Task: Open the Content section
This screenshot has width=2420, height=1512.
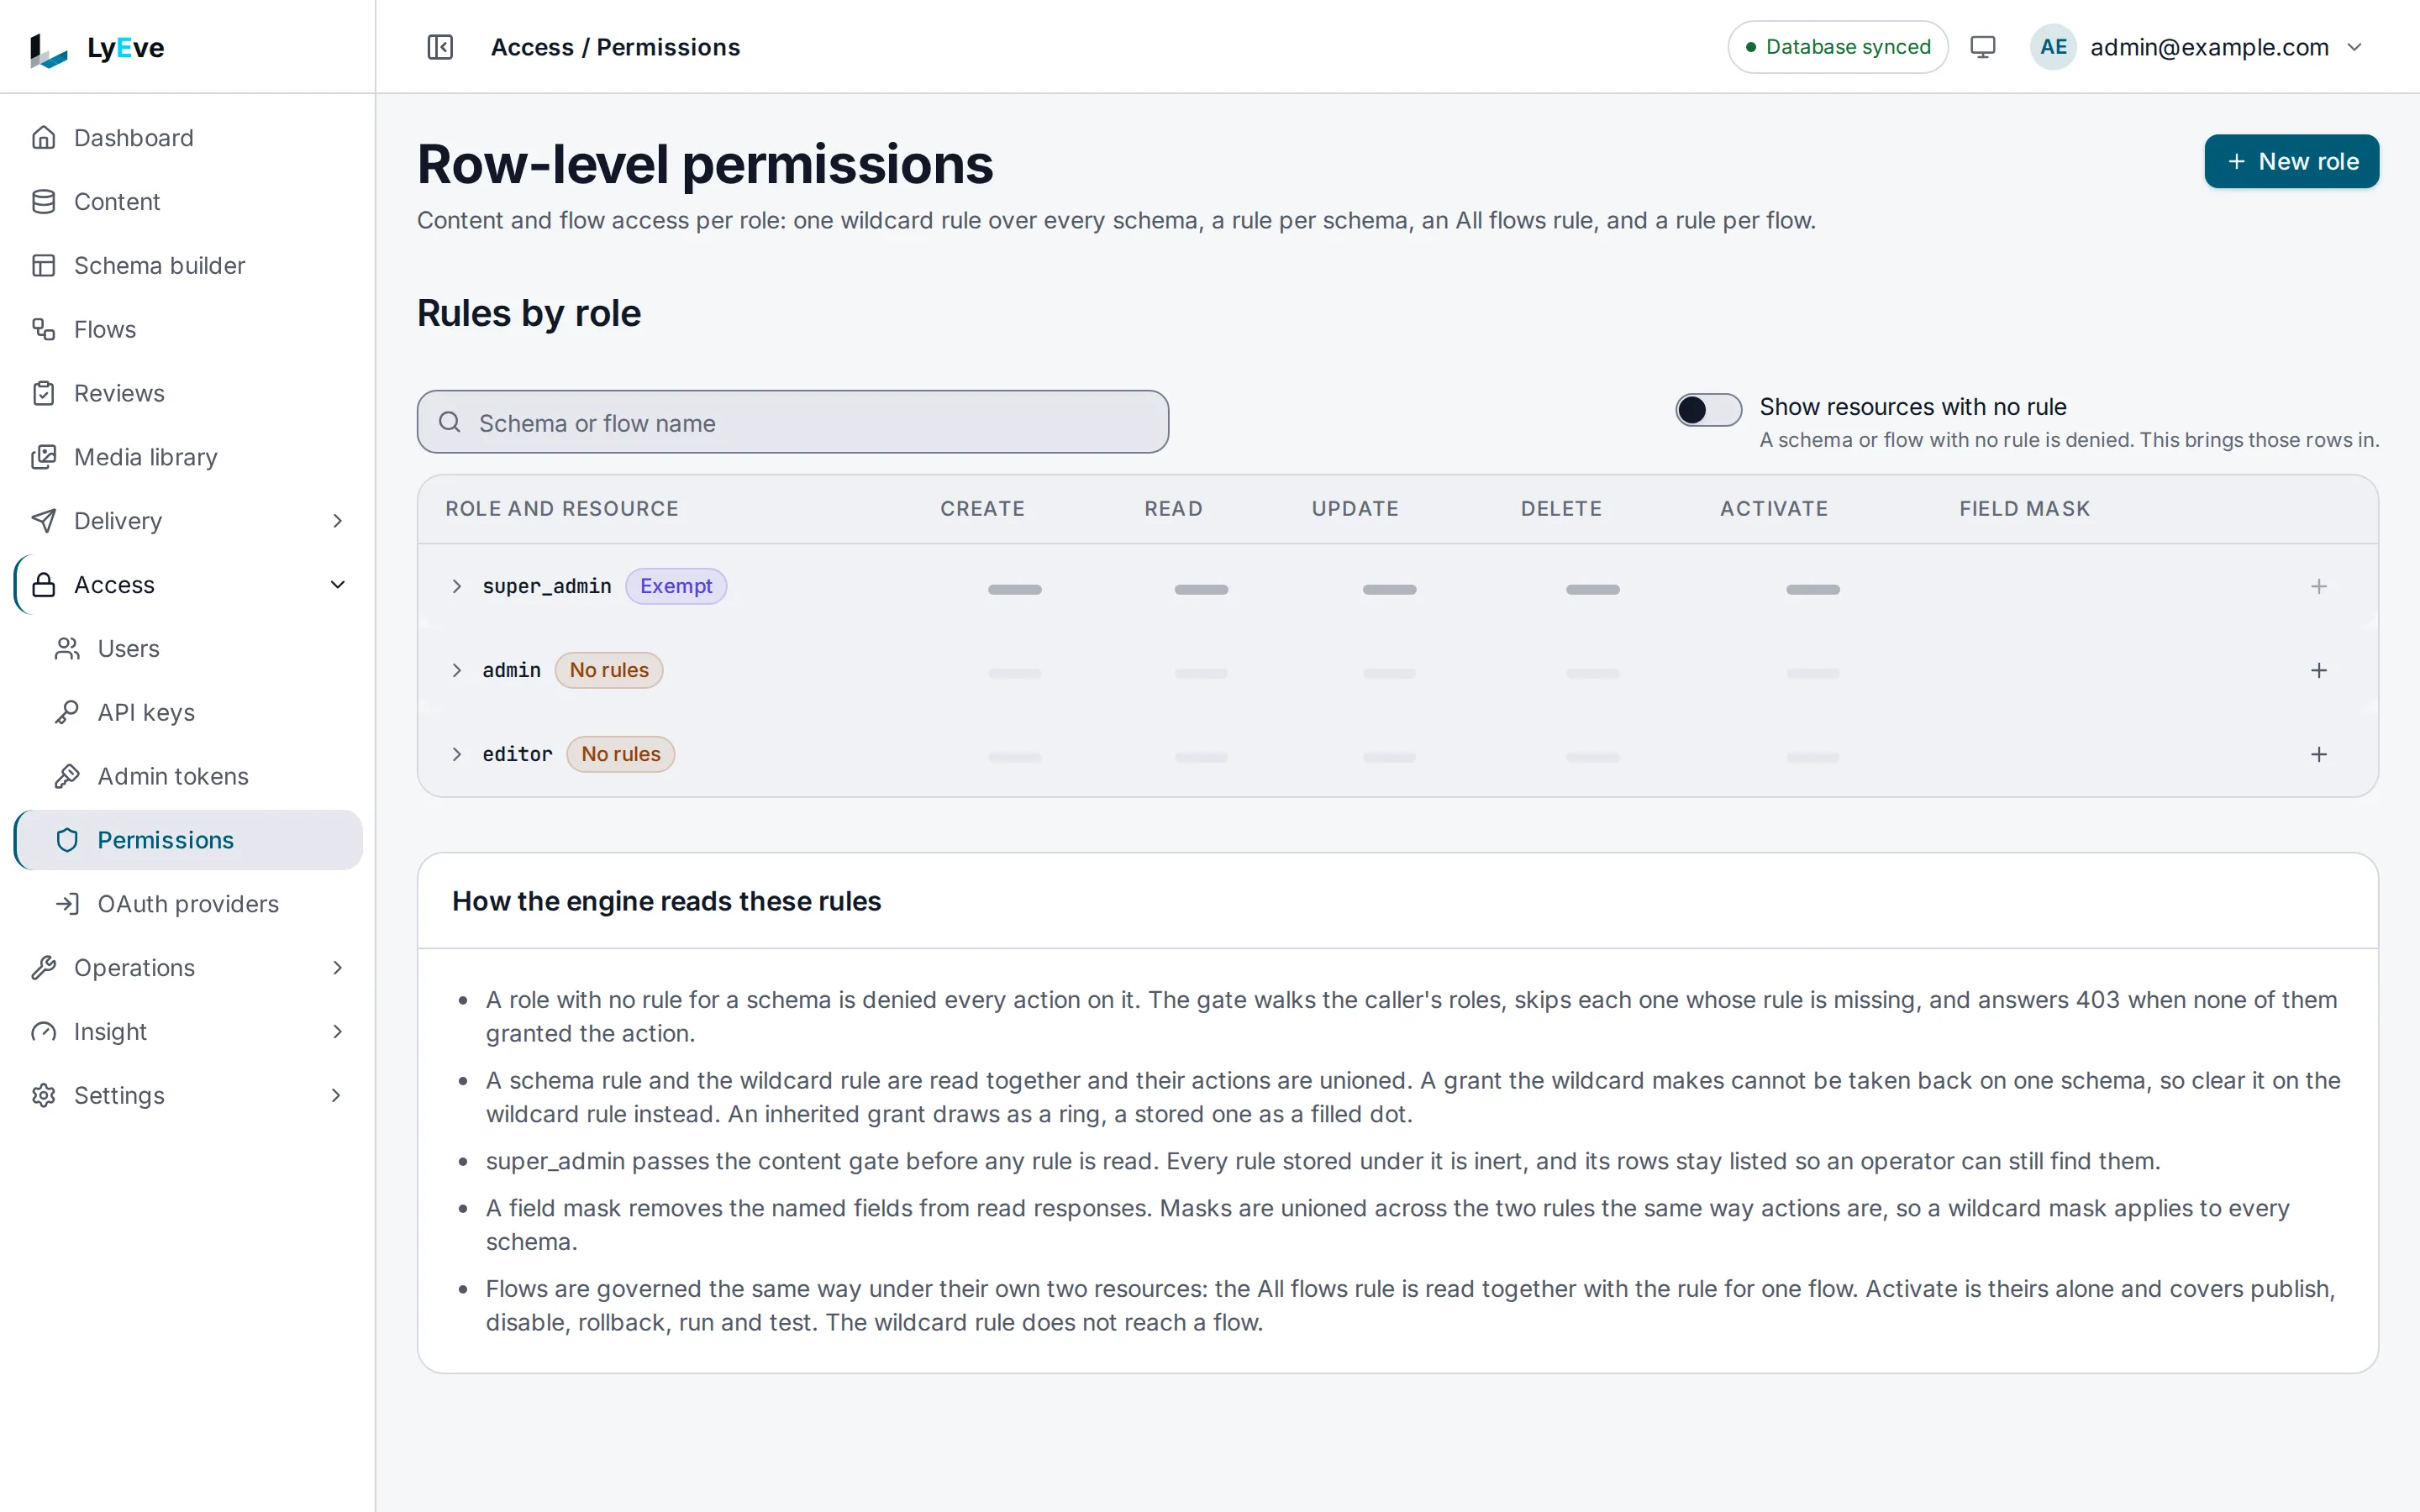Action: 188,202
